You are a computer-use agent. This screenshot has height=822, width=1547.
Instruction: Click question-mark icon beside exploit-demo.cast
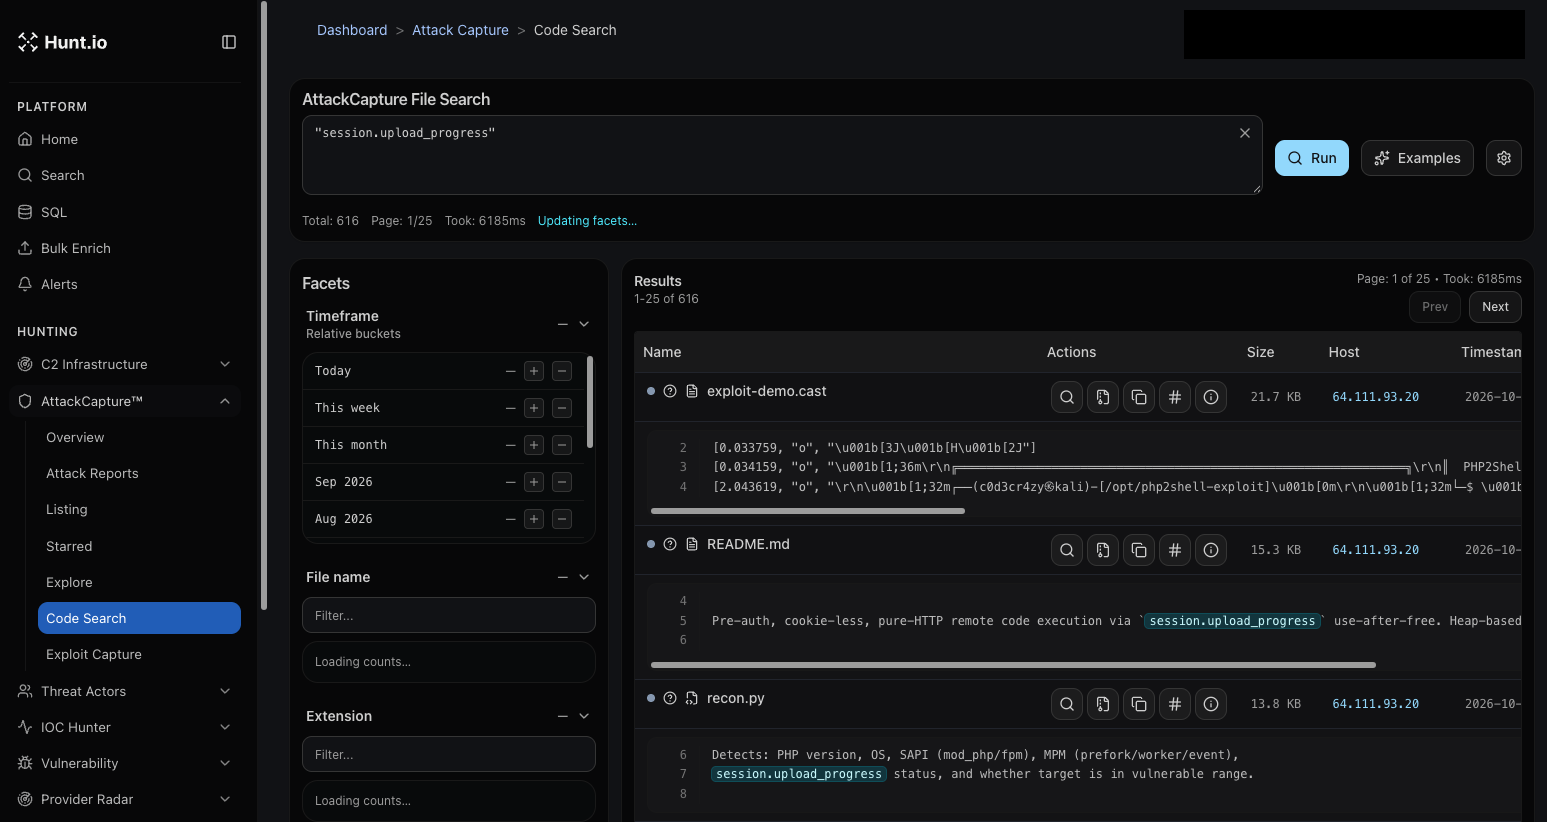coord(670,391)
